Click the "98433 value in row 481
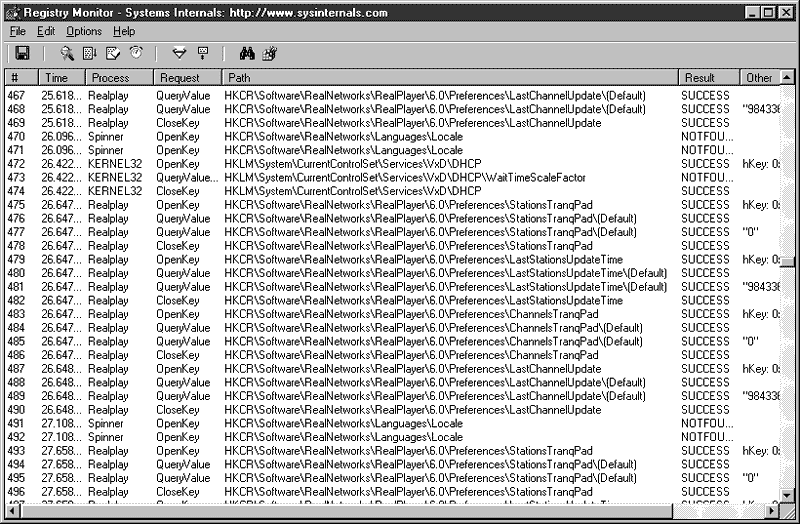The width and height of the screenshot is (800, 524). coord(761,287)
